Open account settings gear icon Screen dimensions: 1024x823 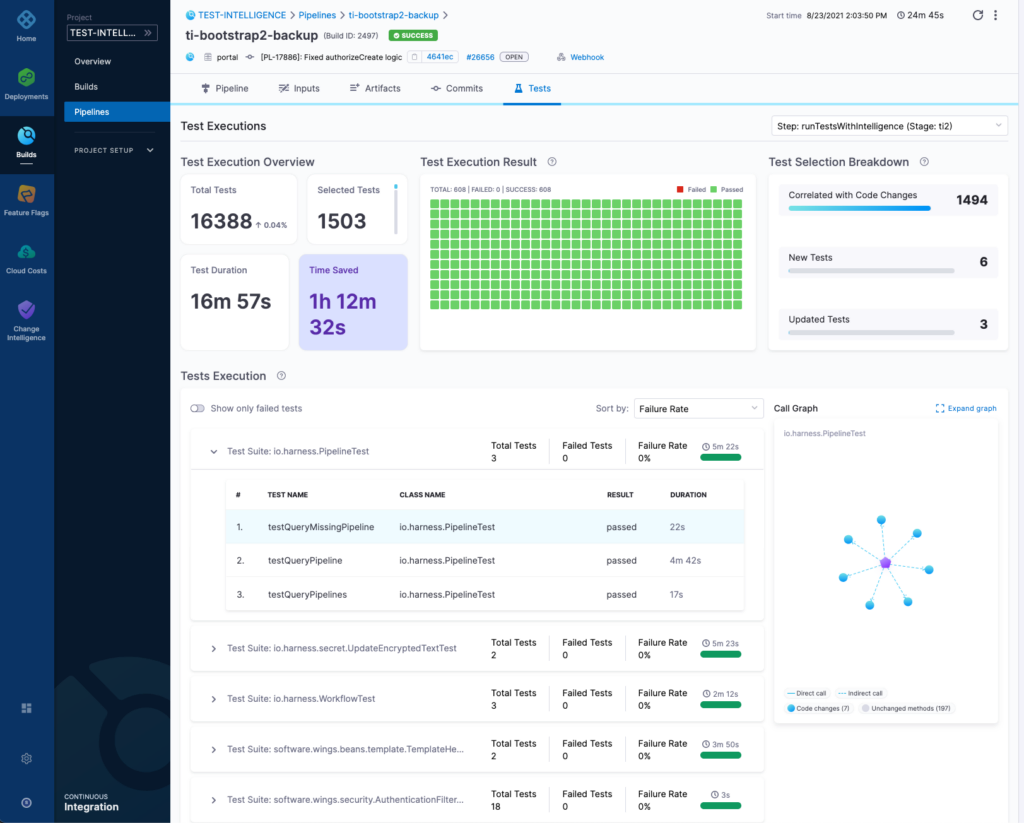point(26,758)
